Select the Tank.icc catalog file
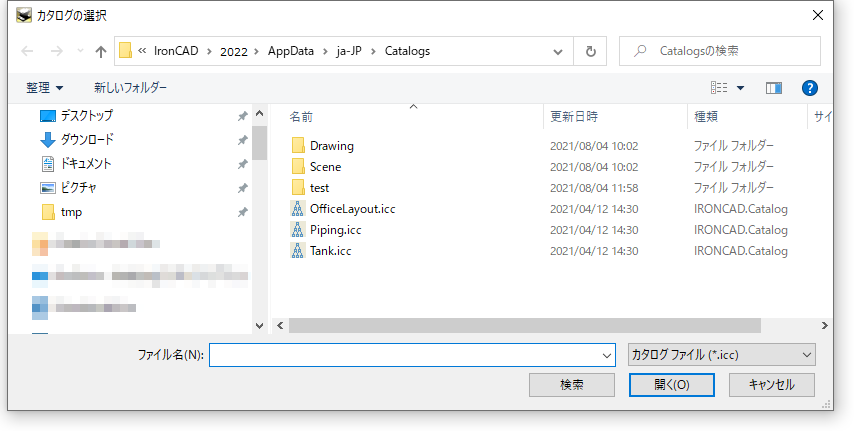 coord(330,251)
